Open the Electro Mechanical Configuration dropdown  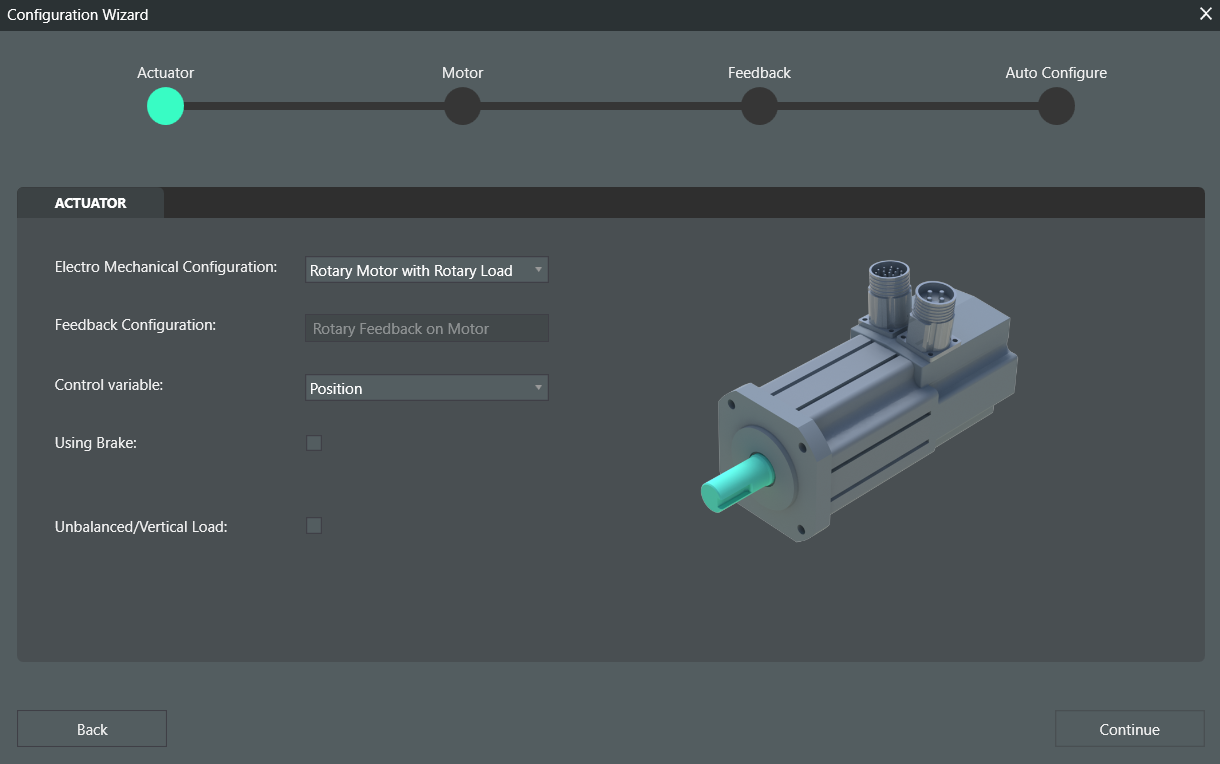tap(427, 270)
